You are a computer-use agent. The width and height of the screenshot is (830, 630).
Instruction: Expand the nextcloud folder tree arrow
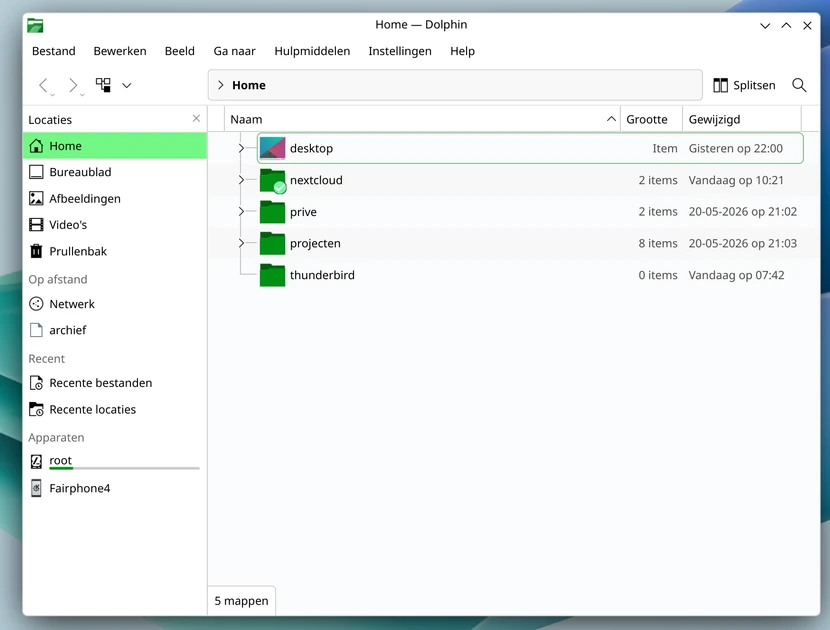pos(241,180)
